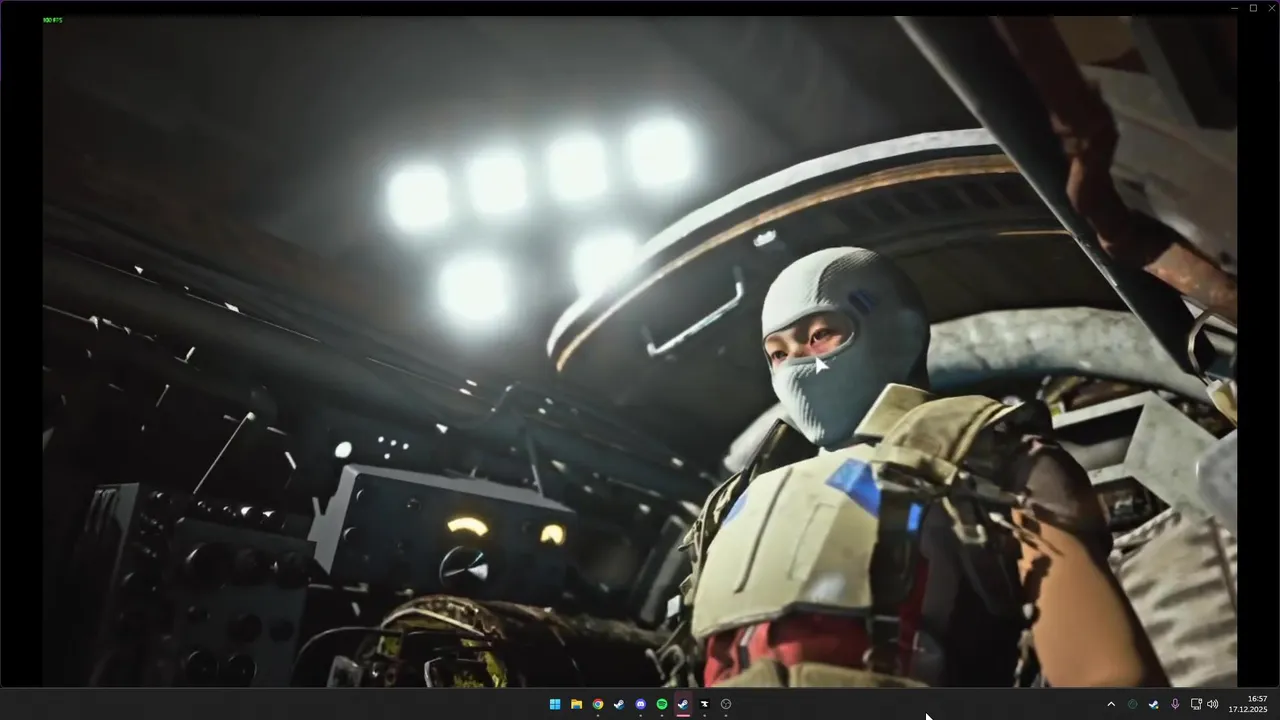Select the highlighted active Steam taskbar icon

[x=683, y=704]
